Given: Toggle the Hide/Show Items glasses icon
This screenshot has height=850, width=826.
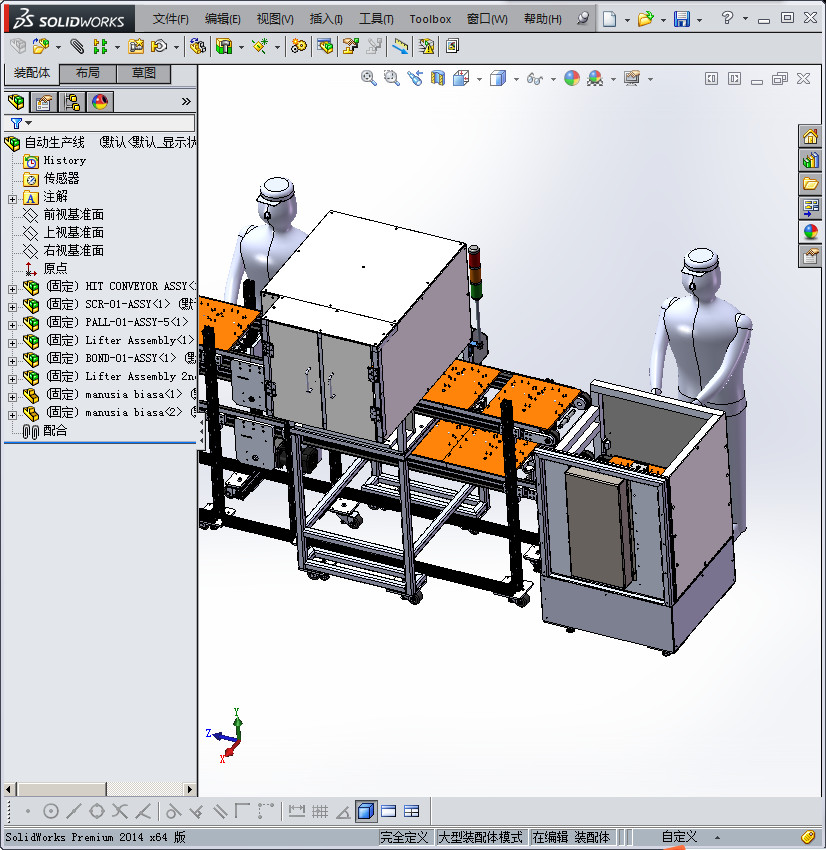Looking at the screenshot, I should coord(535,78).
